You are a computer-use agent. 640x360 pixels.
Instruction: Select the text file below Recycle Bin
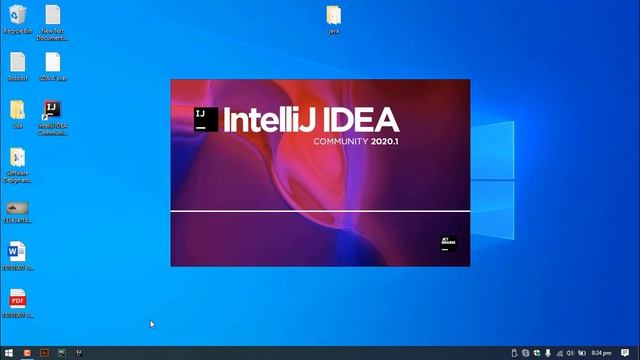pos(17,66)
